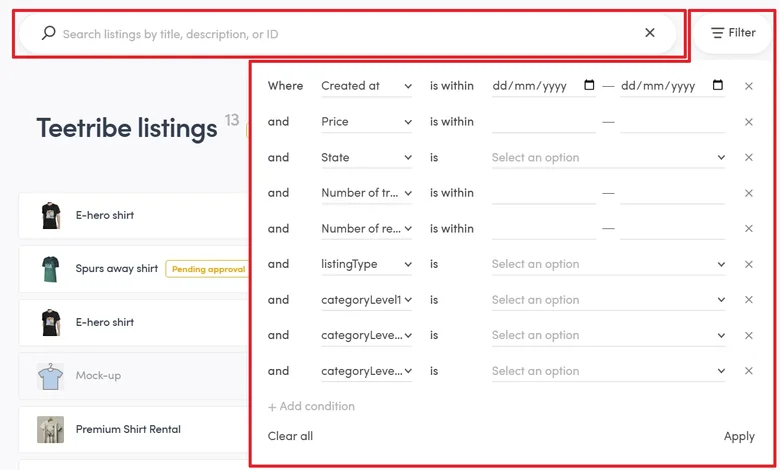
Task: Click the Price minimum input
Action: 544,122
